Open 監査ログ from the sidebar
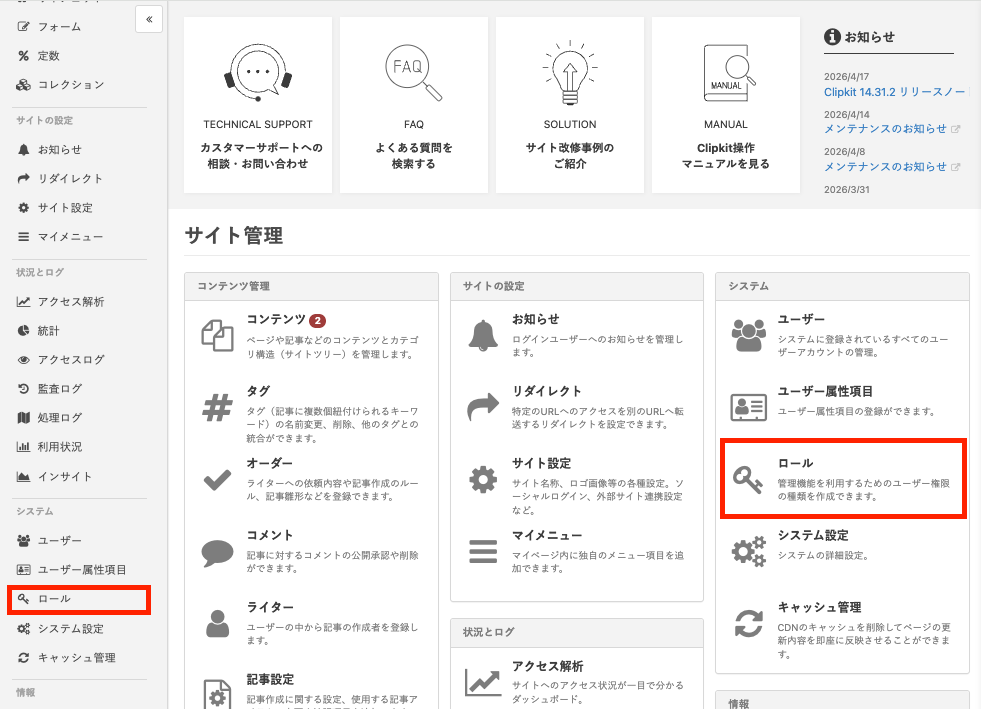The width and height of the screenshot is (981, 709). click(x=59, y=388)
